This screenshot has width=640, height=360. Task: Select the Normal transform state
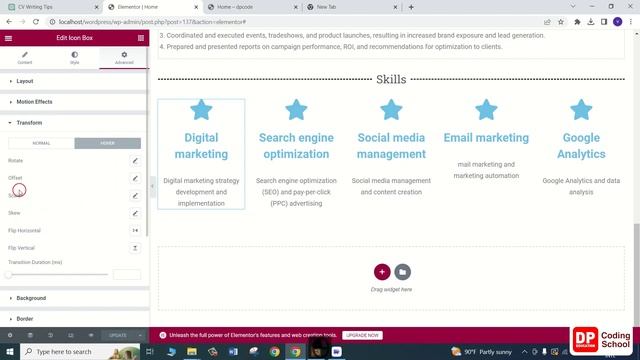point(41,143)
